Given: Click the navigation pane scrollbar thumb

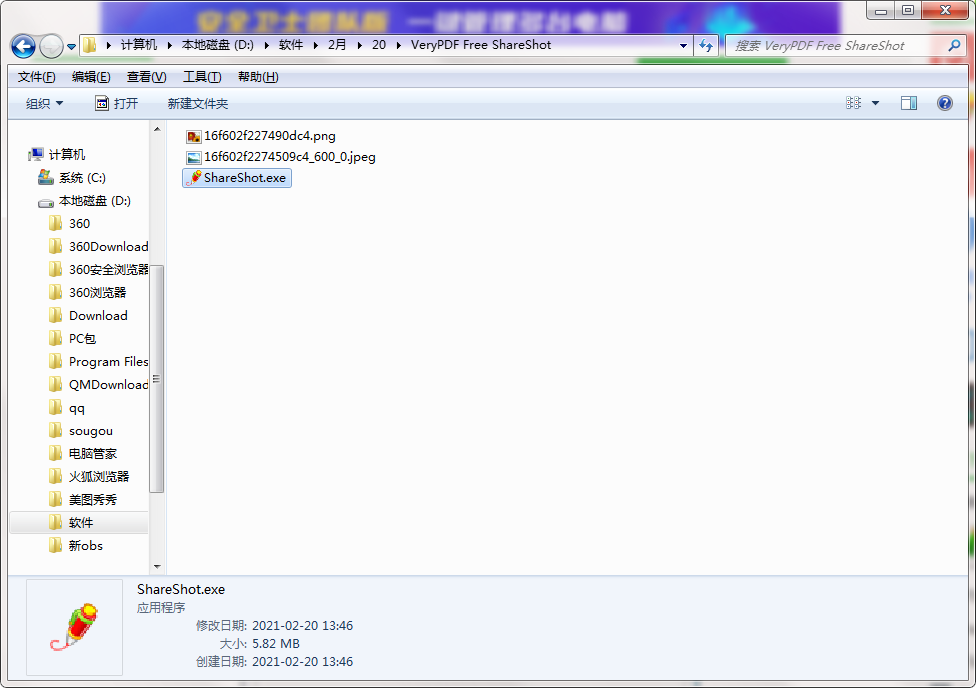Looking at the screenshot, I should click(157, 379).
